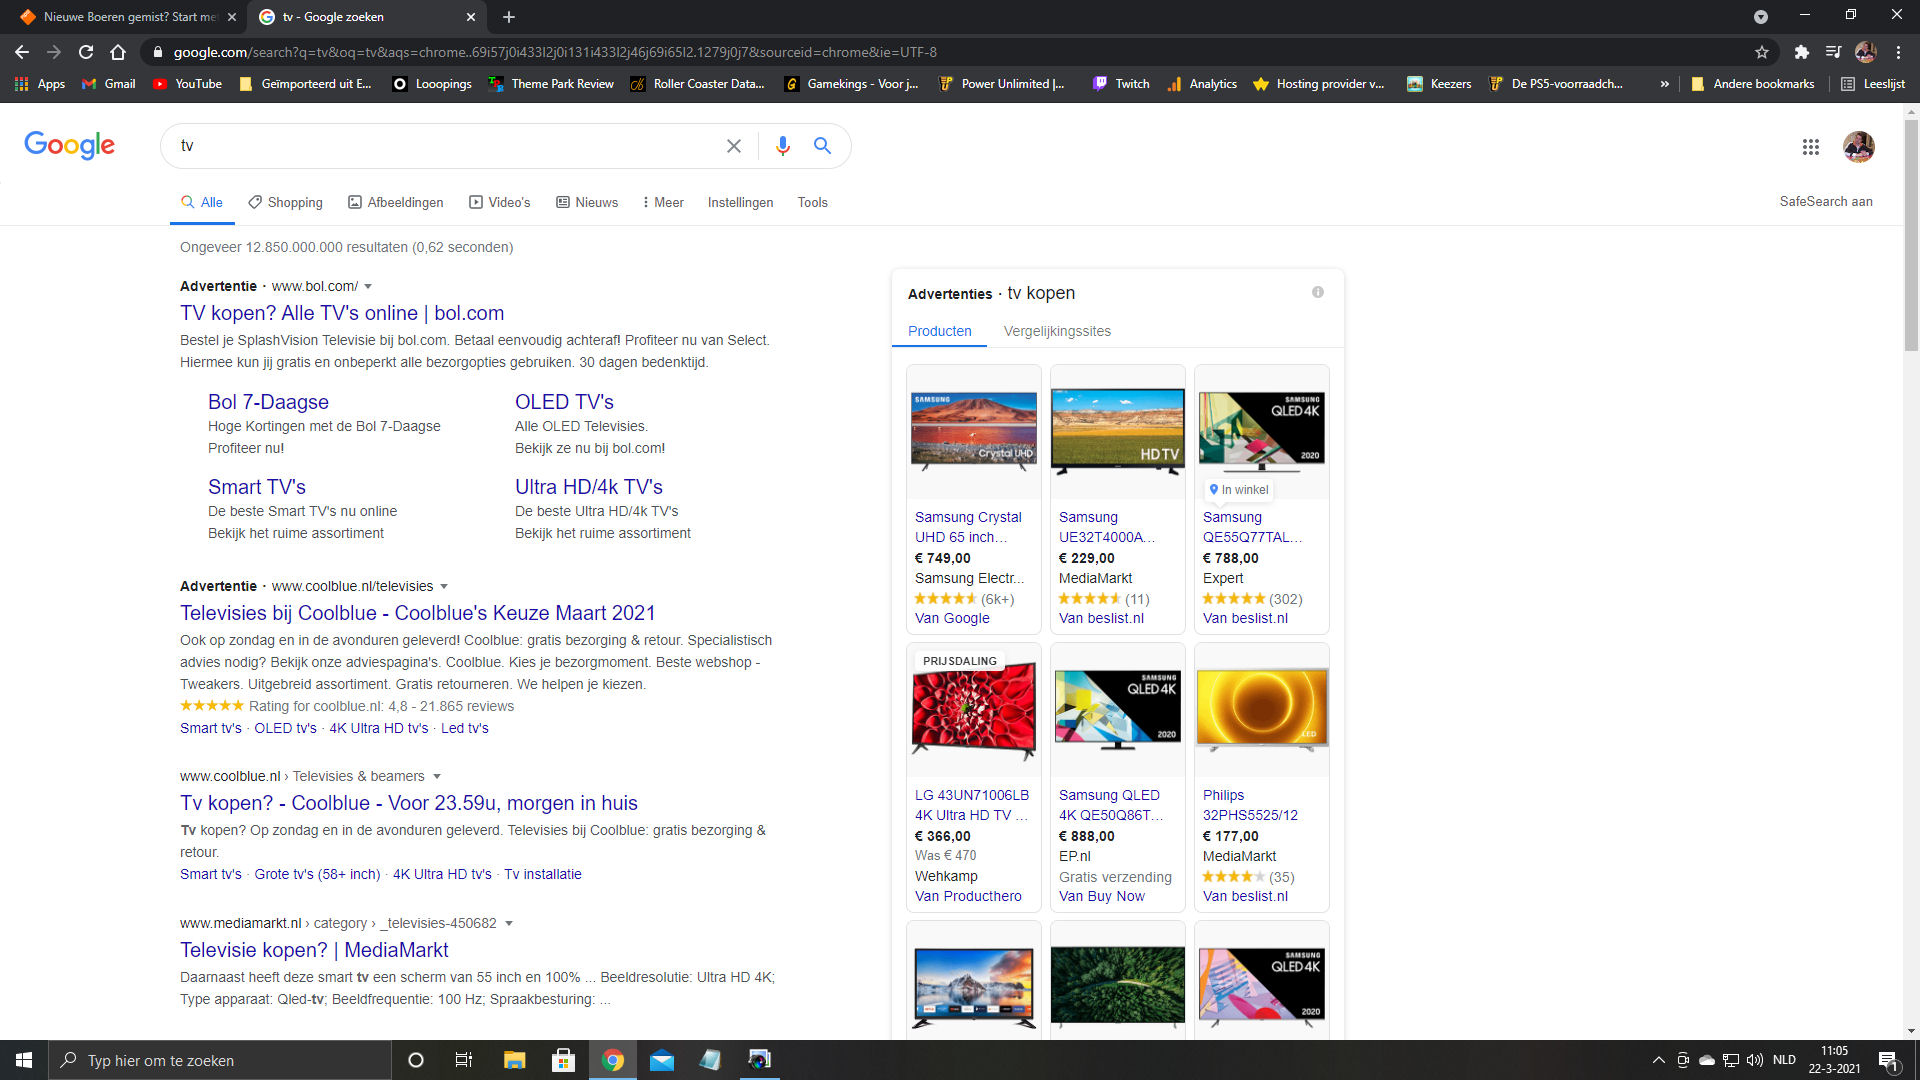Click the LG 43UN71006LB product image
1920x1080 pixels.
[973, 709]
